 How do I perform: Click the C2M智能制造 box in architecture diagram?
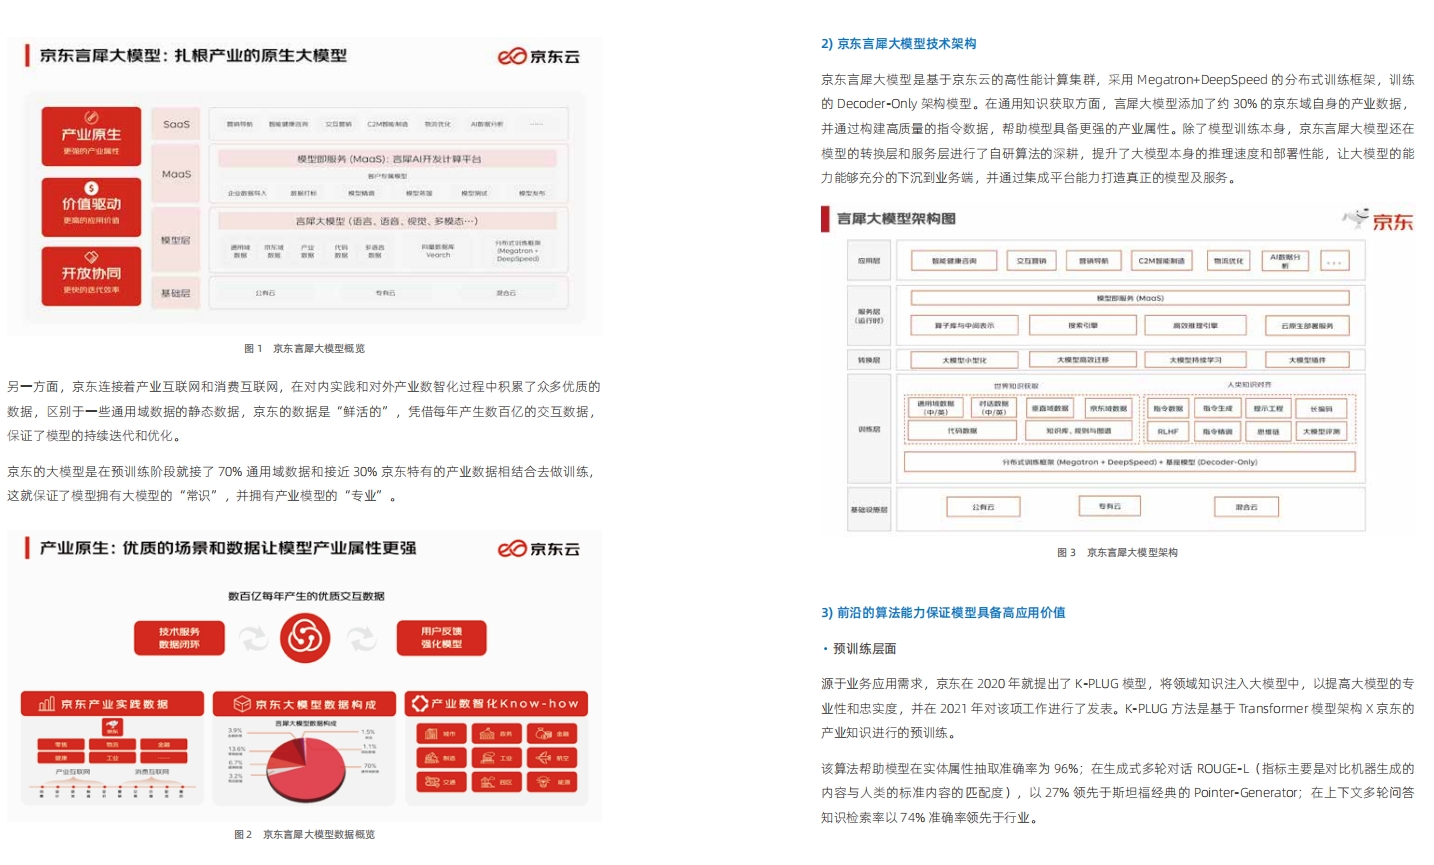(1161, 261)
